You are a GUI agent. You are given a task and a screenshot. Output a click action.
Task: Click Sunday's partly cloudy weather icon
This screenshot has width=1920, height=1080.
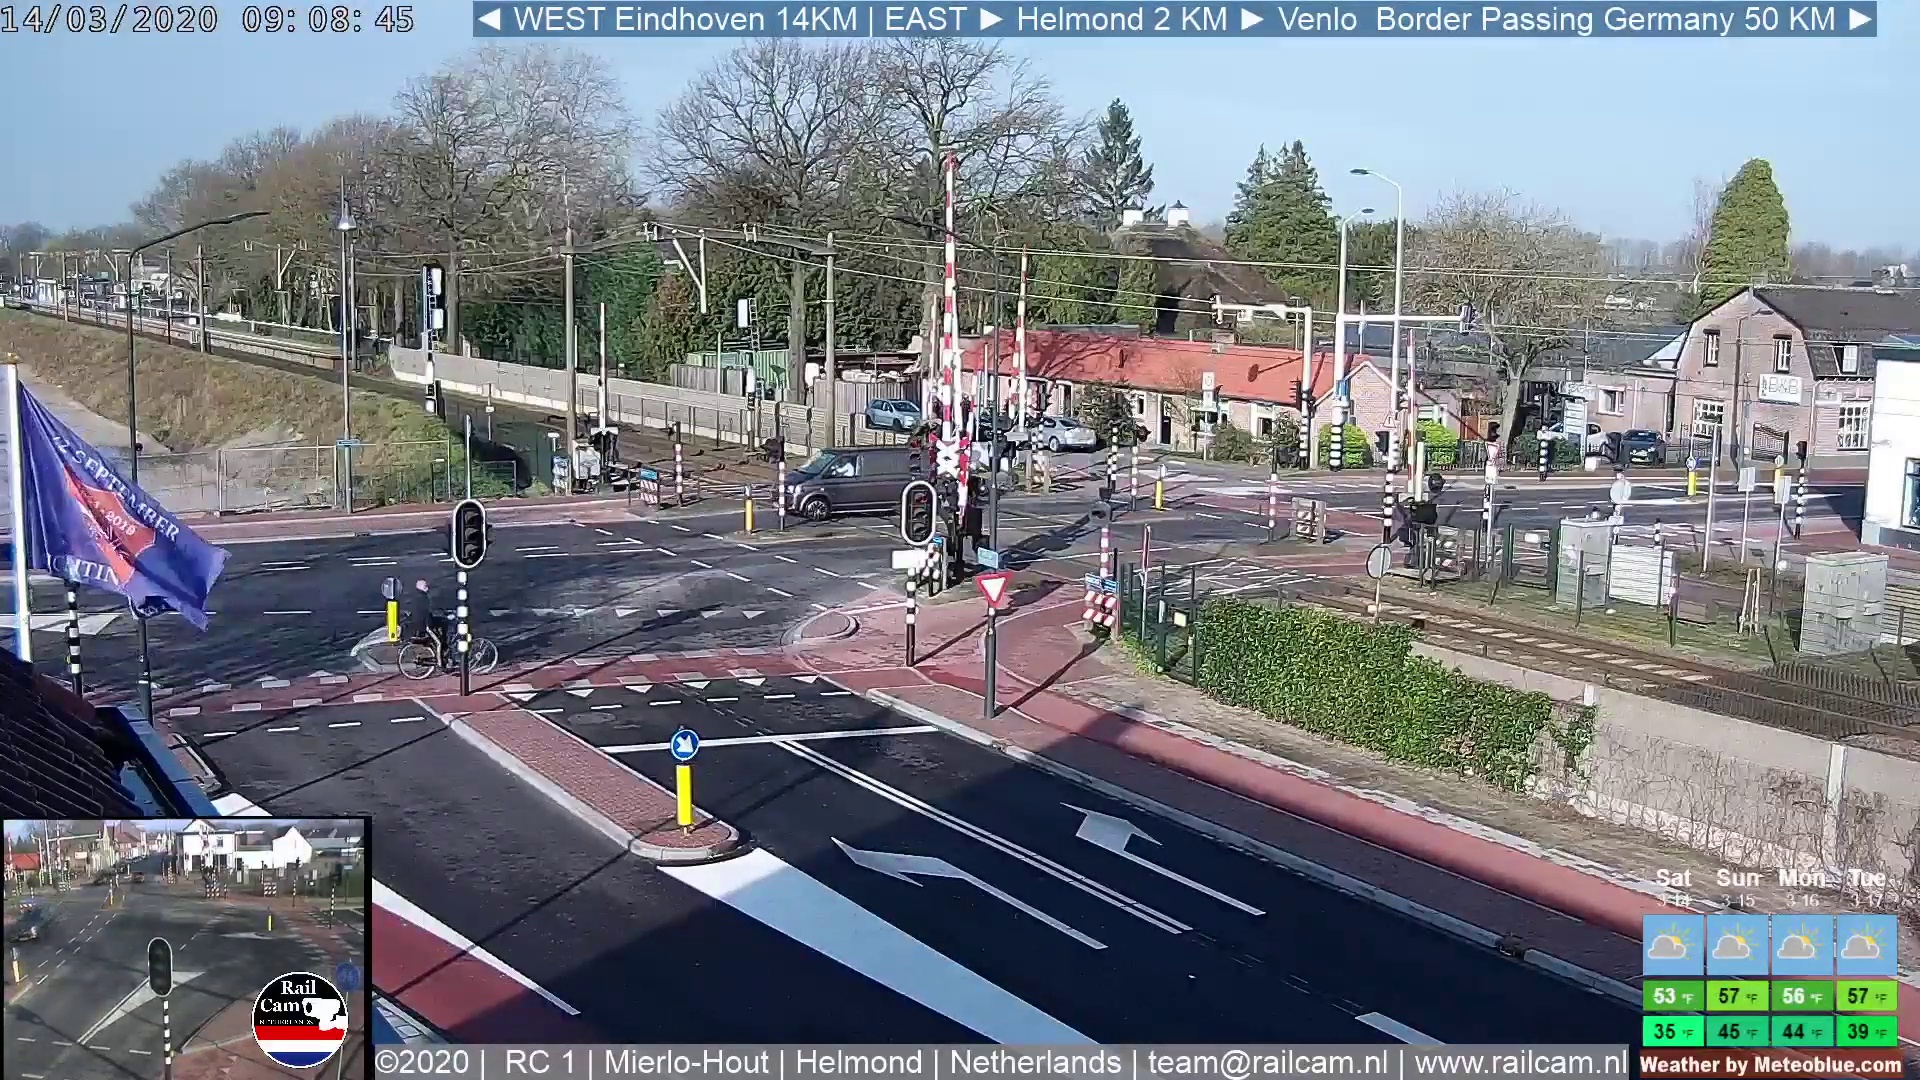pyautogui.click(x=1736, y=945)
